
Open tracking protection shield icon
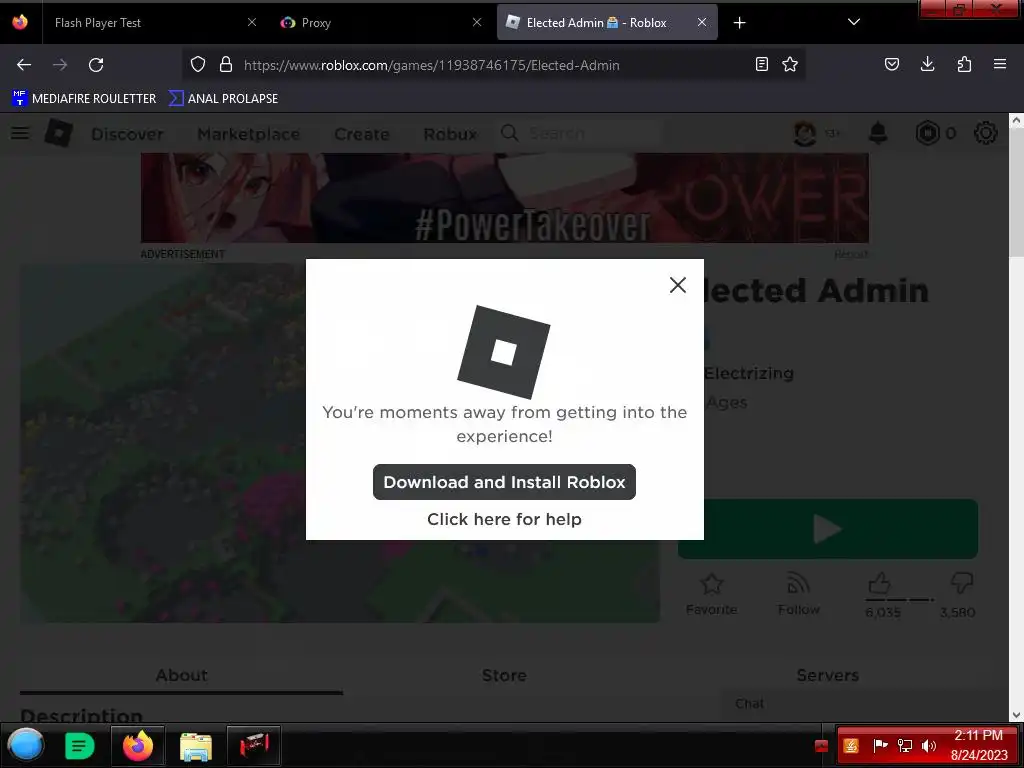[198, 64]
